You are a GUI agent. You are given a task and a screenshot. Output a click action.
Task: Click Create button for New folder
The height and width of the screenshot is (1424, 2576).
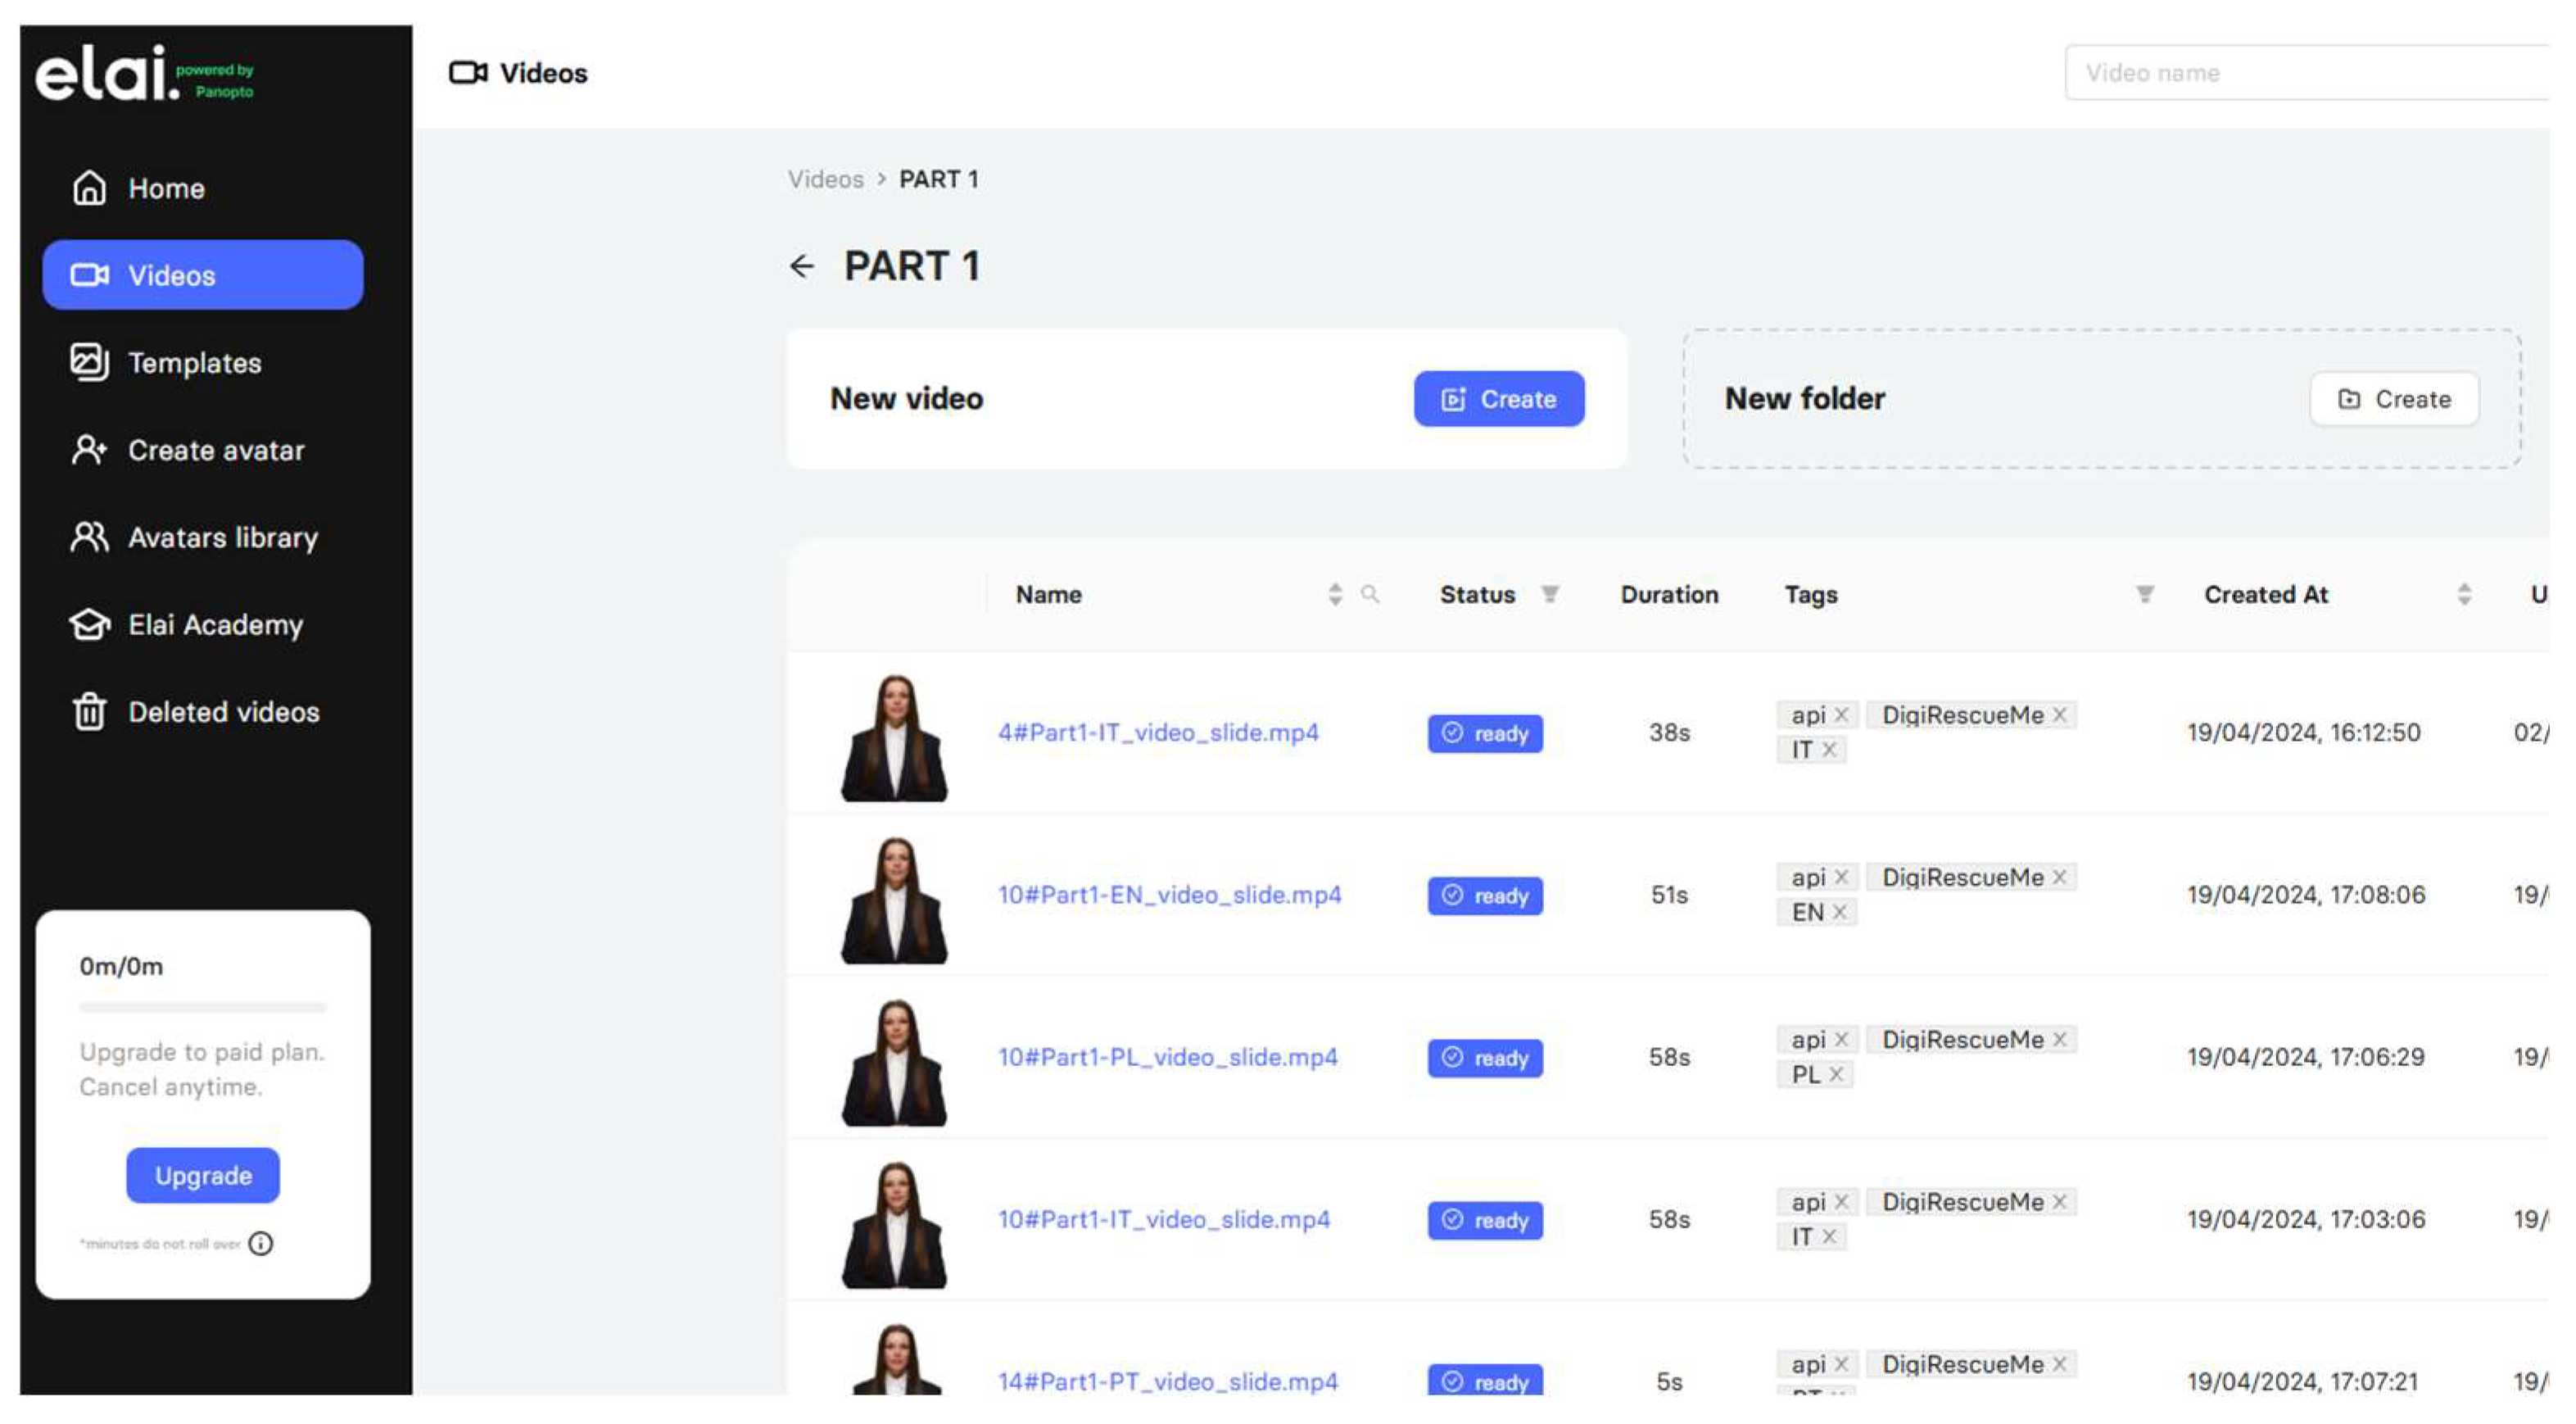pos(2394,399)
